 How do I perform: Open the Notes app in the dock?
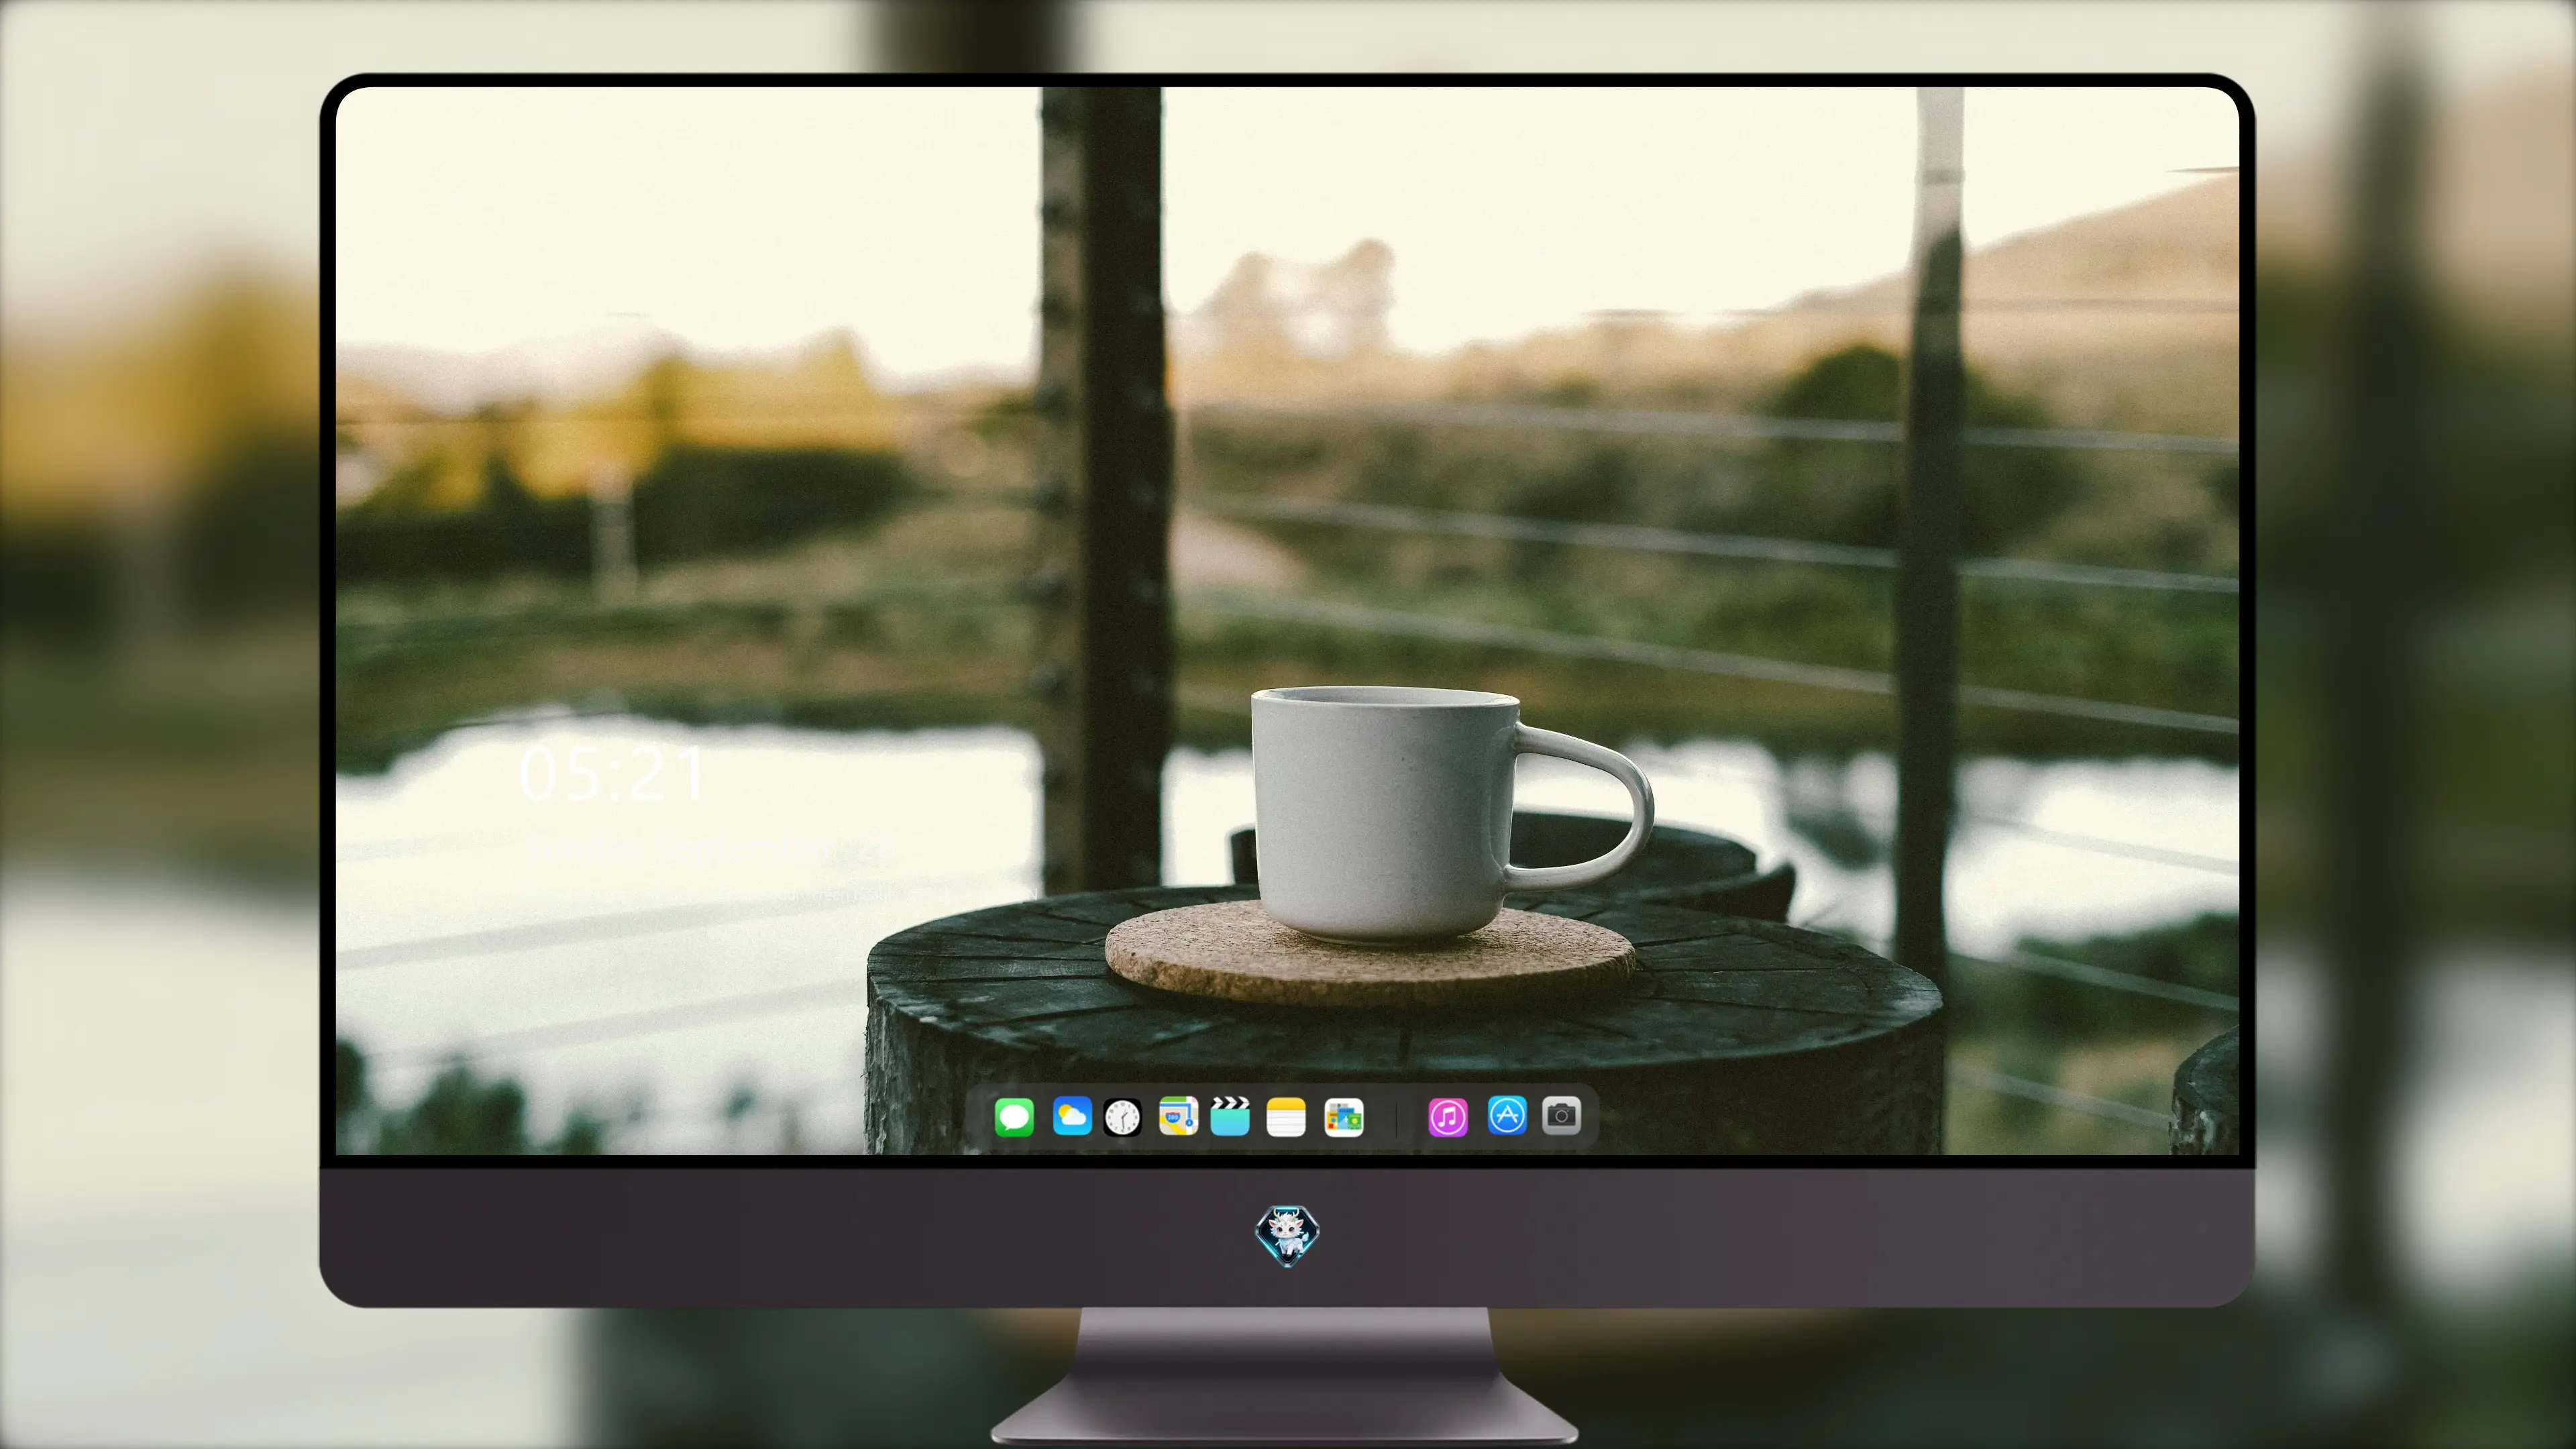1286,1117
